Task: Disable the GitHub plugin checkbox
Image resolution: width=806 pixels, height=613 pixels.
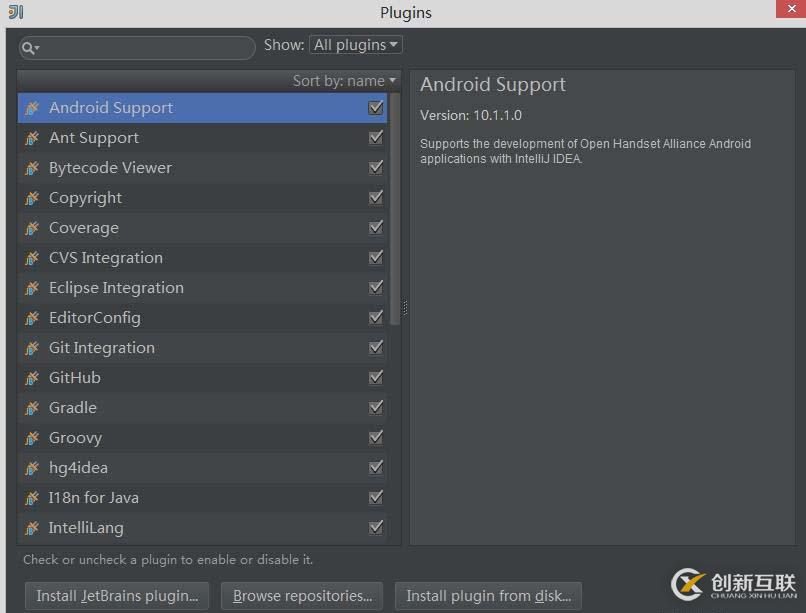Action: 376,377
